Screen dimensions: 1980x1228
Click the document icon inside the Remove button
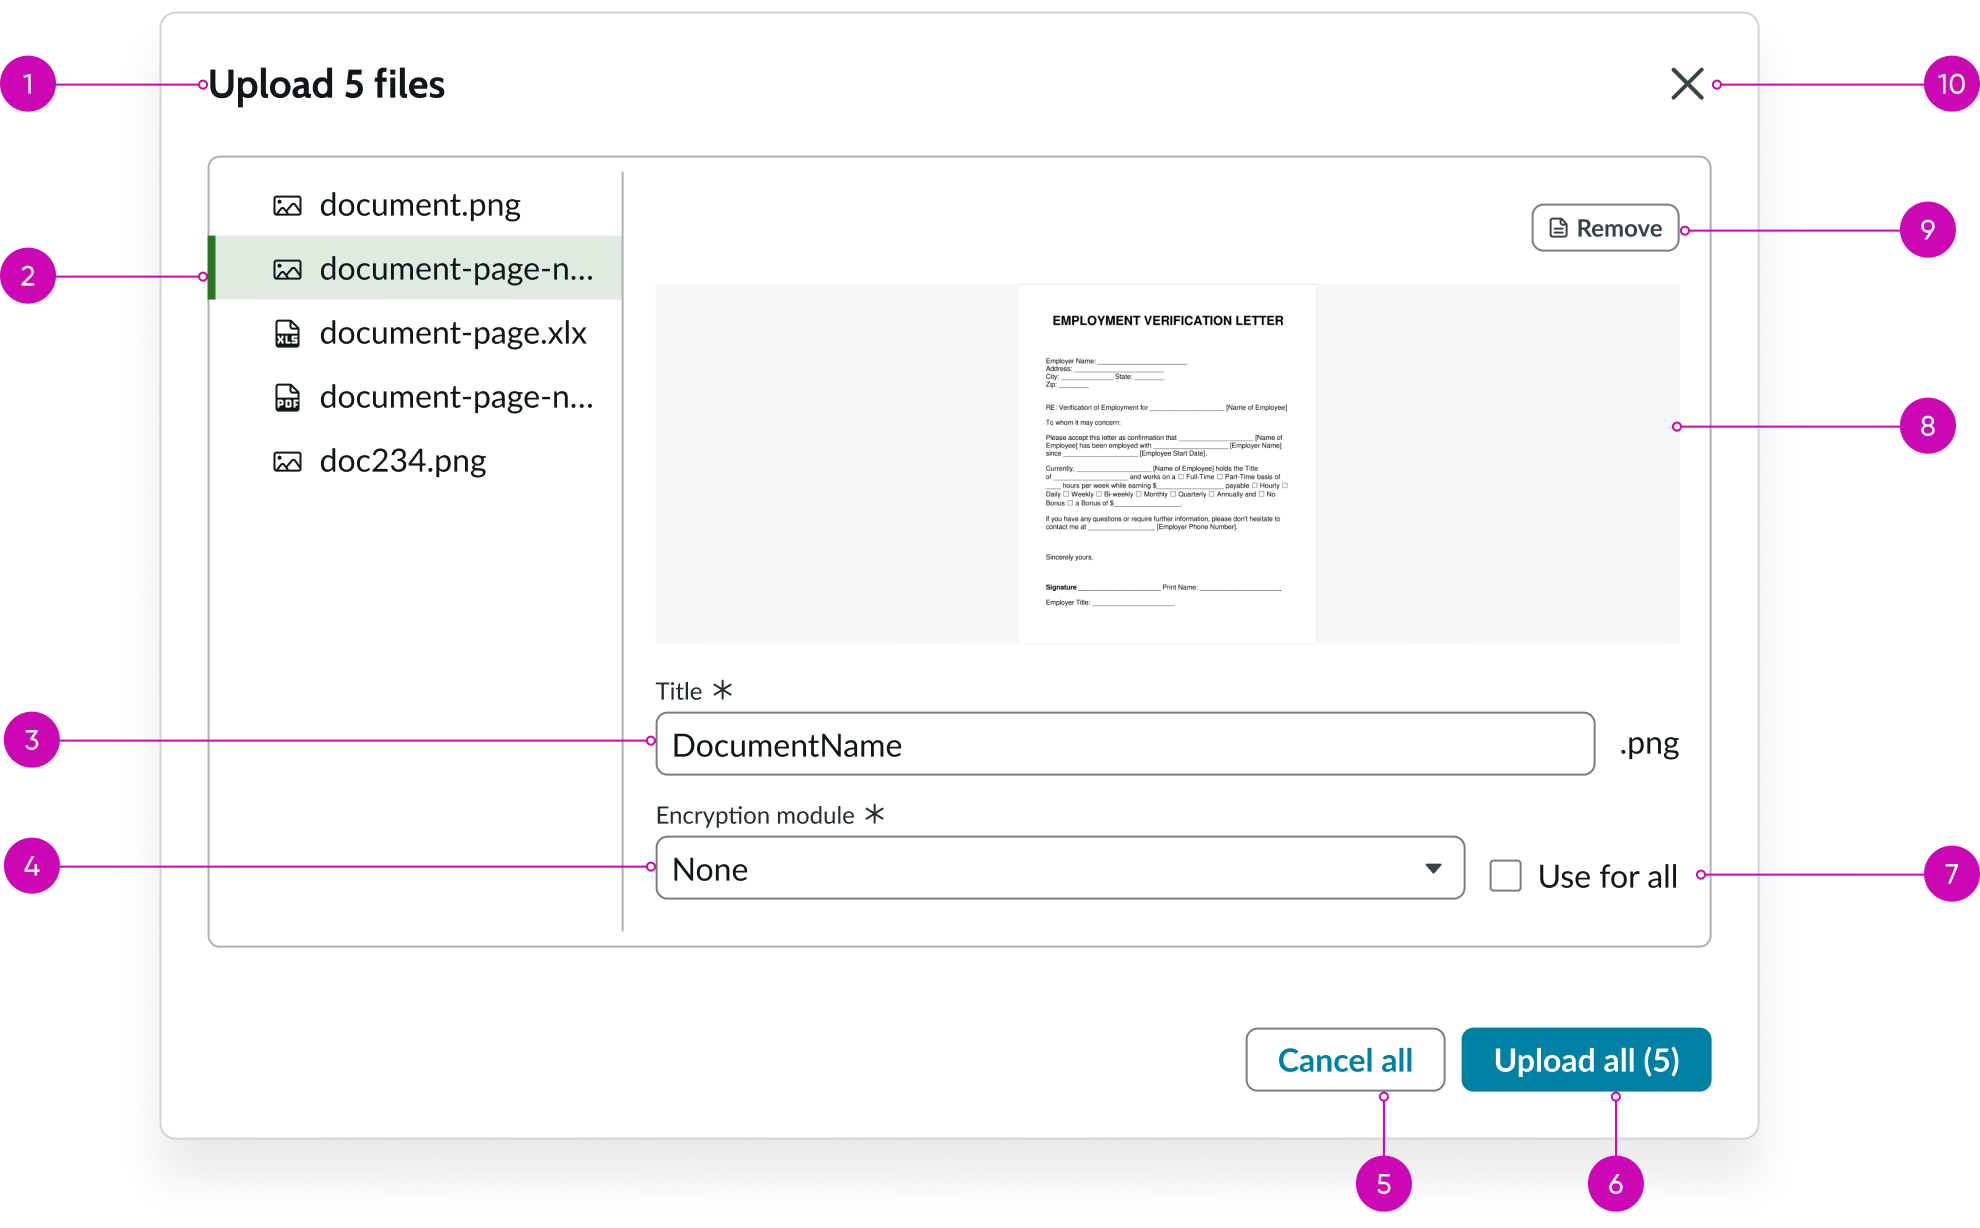(1558, 228)
